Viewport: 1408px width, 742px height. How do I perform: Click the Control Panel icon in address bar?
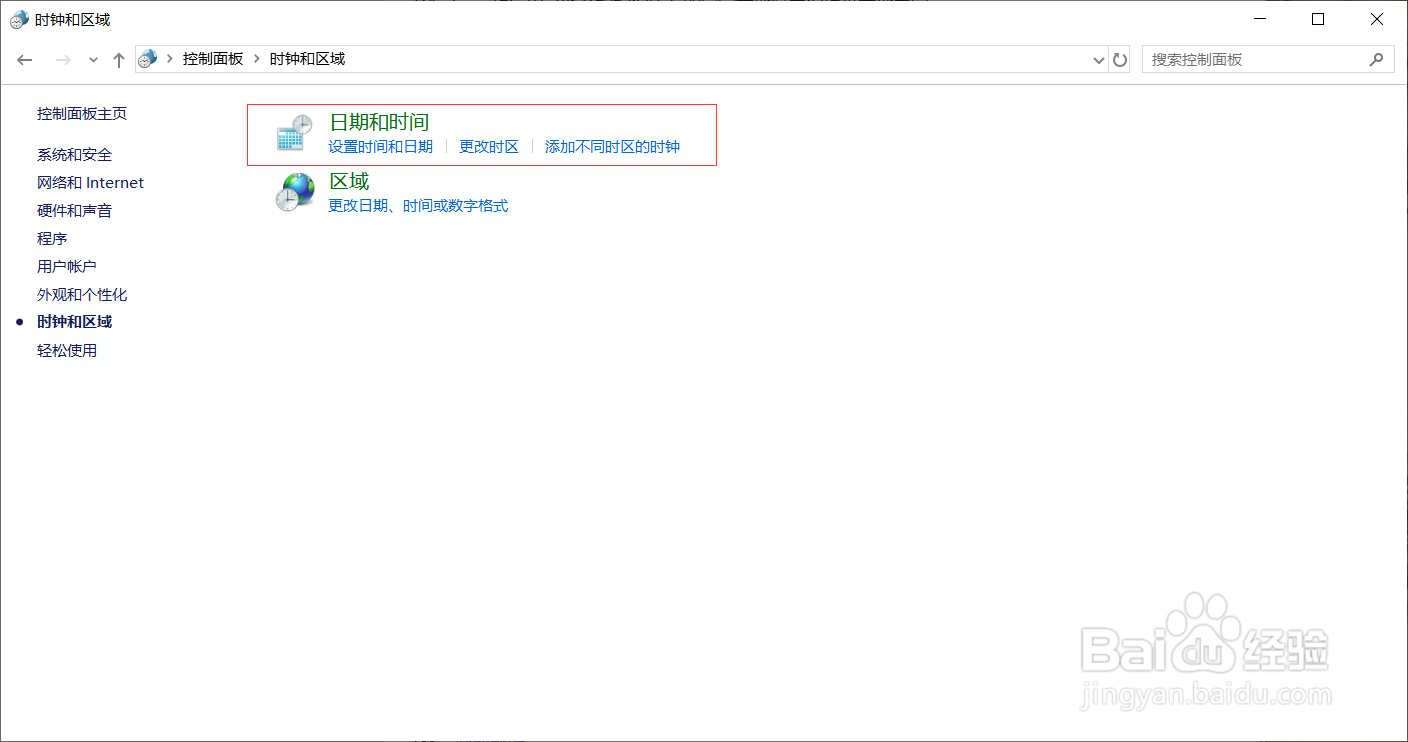[x=147, y=58]
